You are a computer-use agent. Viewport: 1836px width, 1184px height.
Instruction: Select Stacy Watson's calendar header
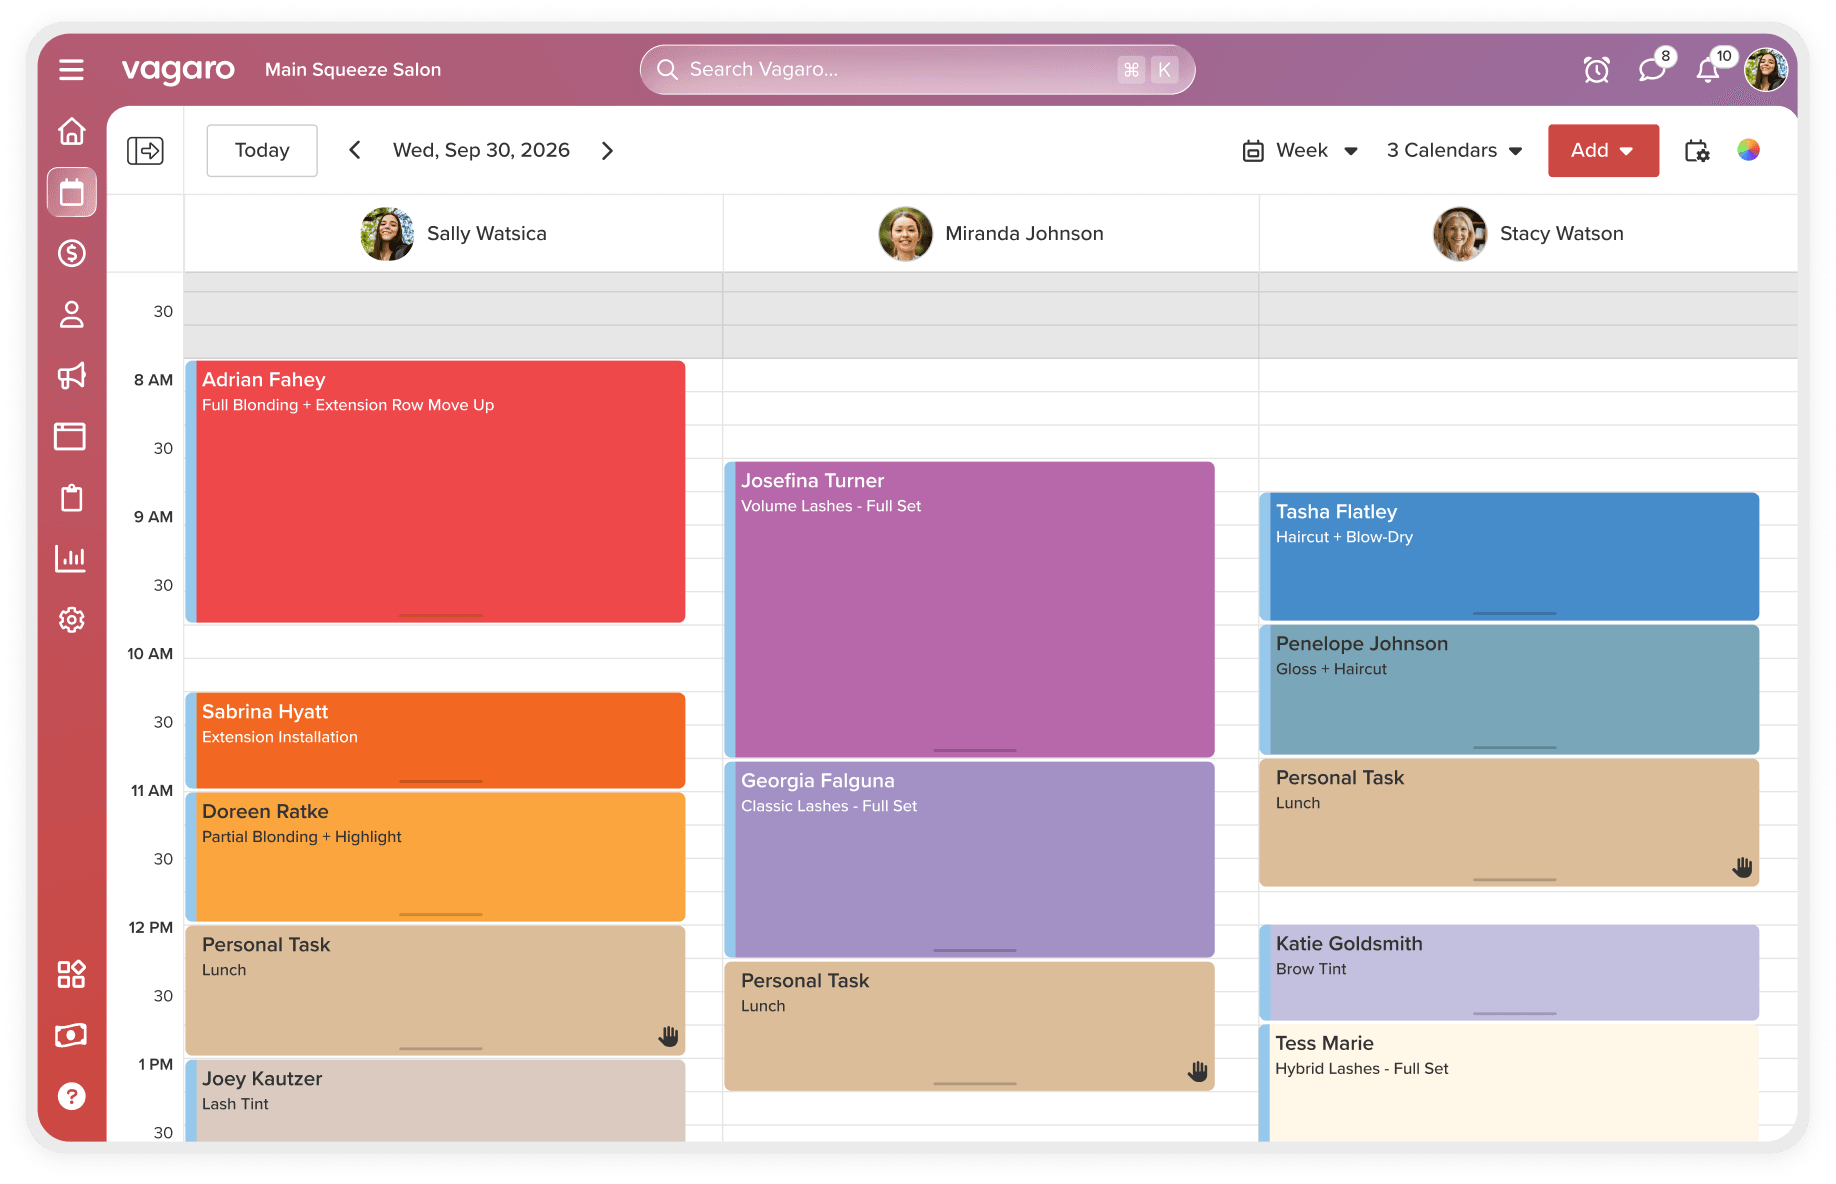(x=1528, y=234)
